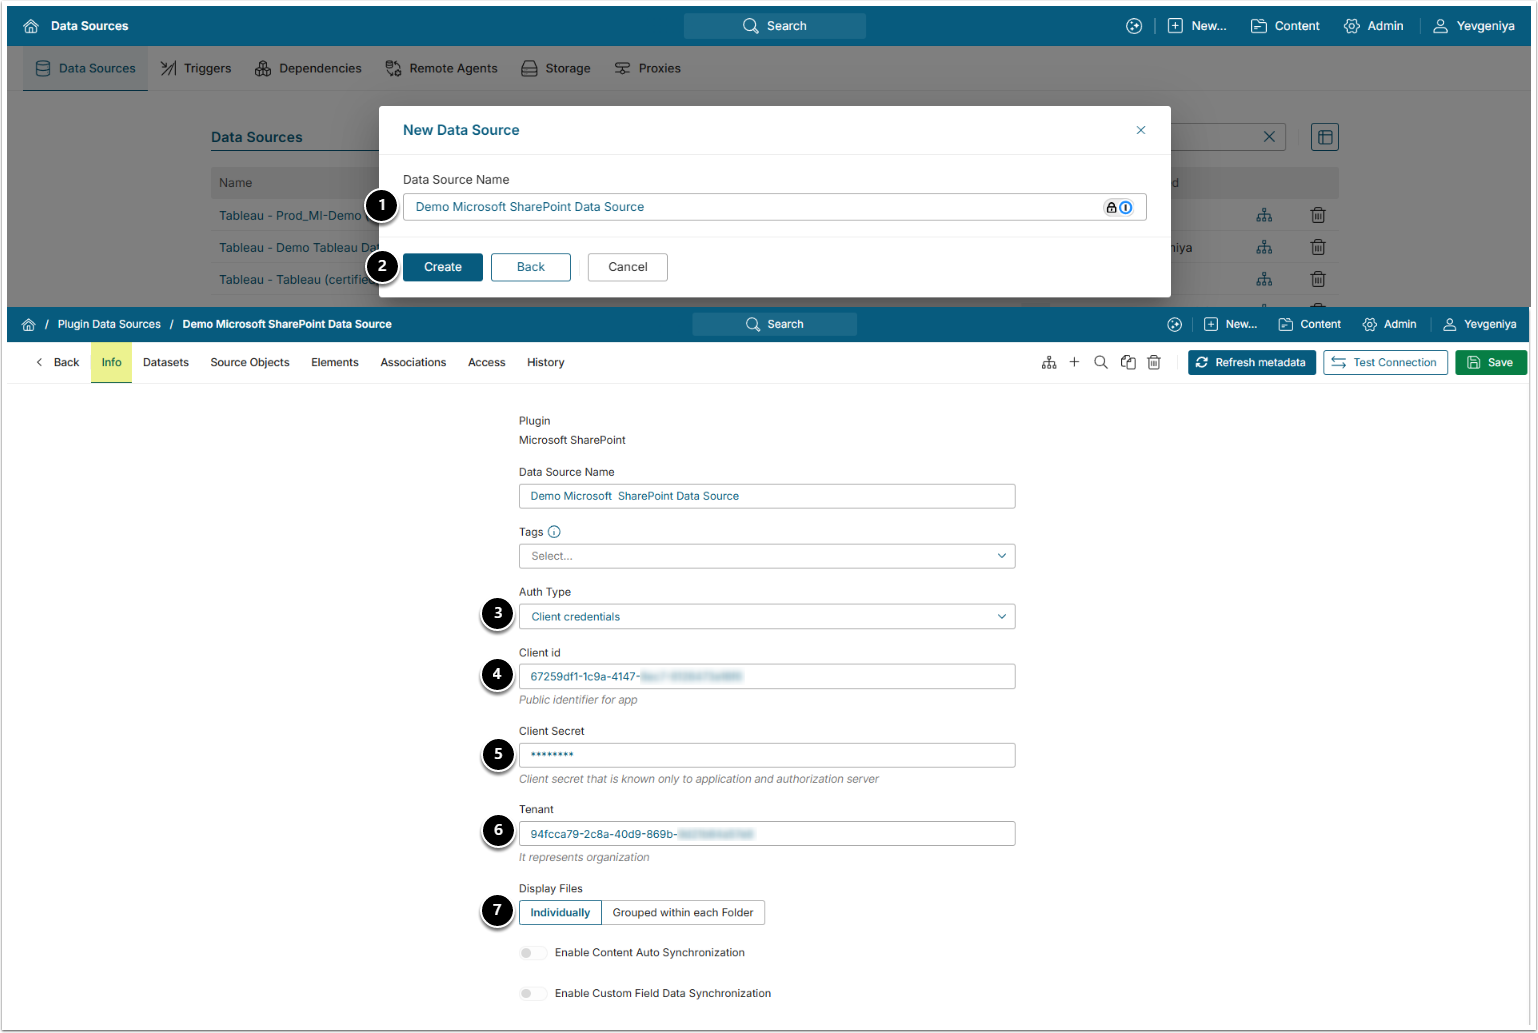Viewport: 1538px width, 1033px height.
Task: Open the Access tab
Action: [487, 363]
